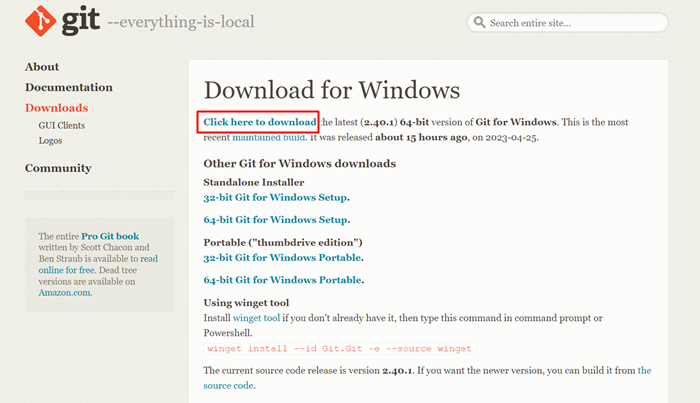Click the 'Other Git for Windows downloads' heading

[300, 163]
